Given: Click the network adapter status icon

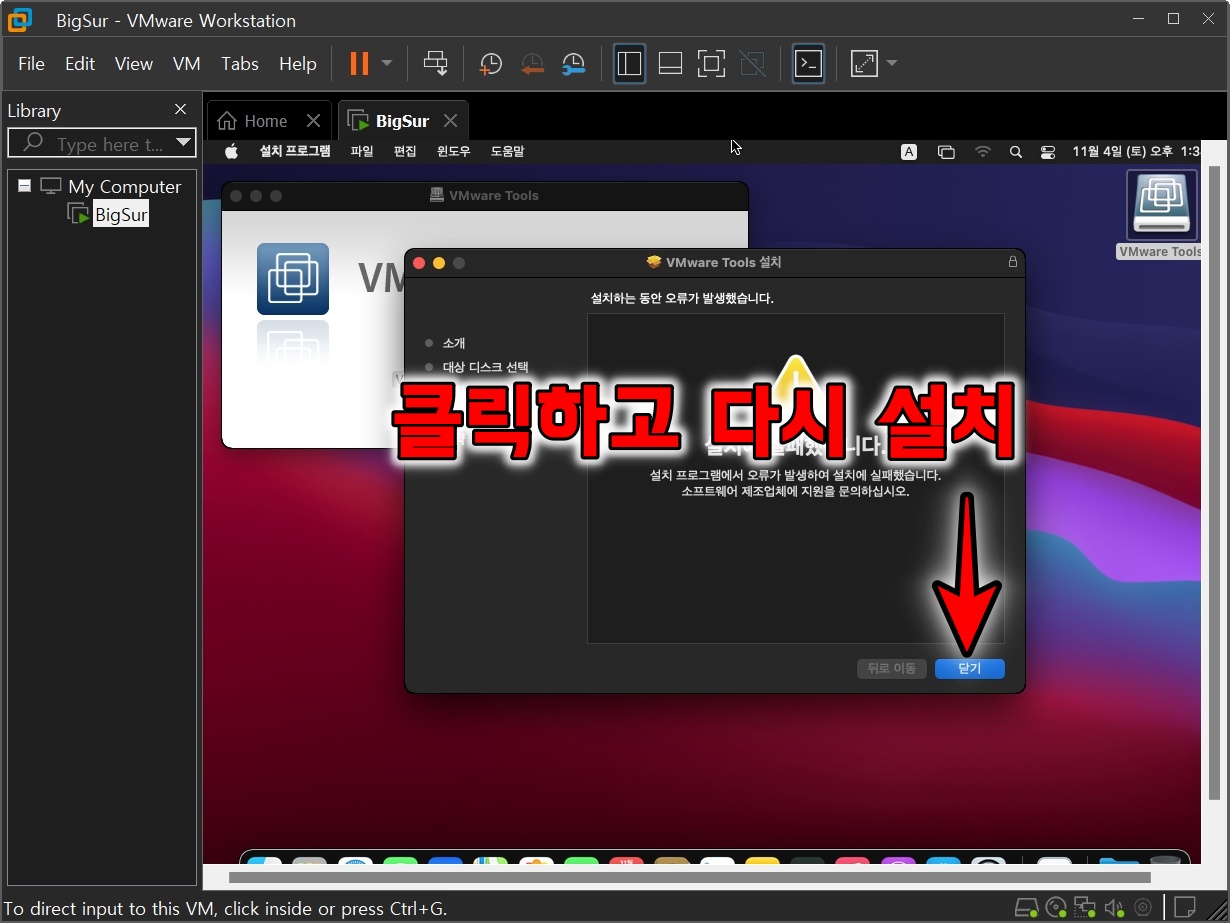Looking at the screenshot, I should pyautogui.click(x=1085, y=908).
